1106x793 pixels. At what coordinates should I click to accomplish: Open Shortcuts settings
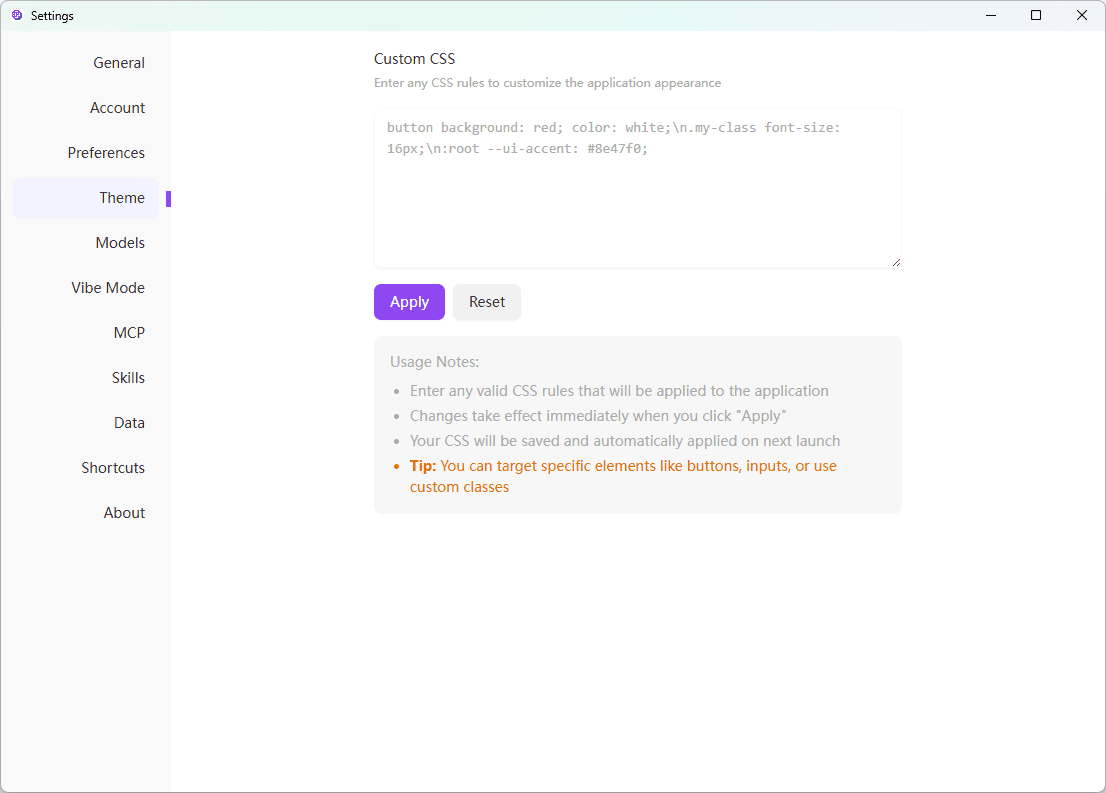113,468
